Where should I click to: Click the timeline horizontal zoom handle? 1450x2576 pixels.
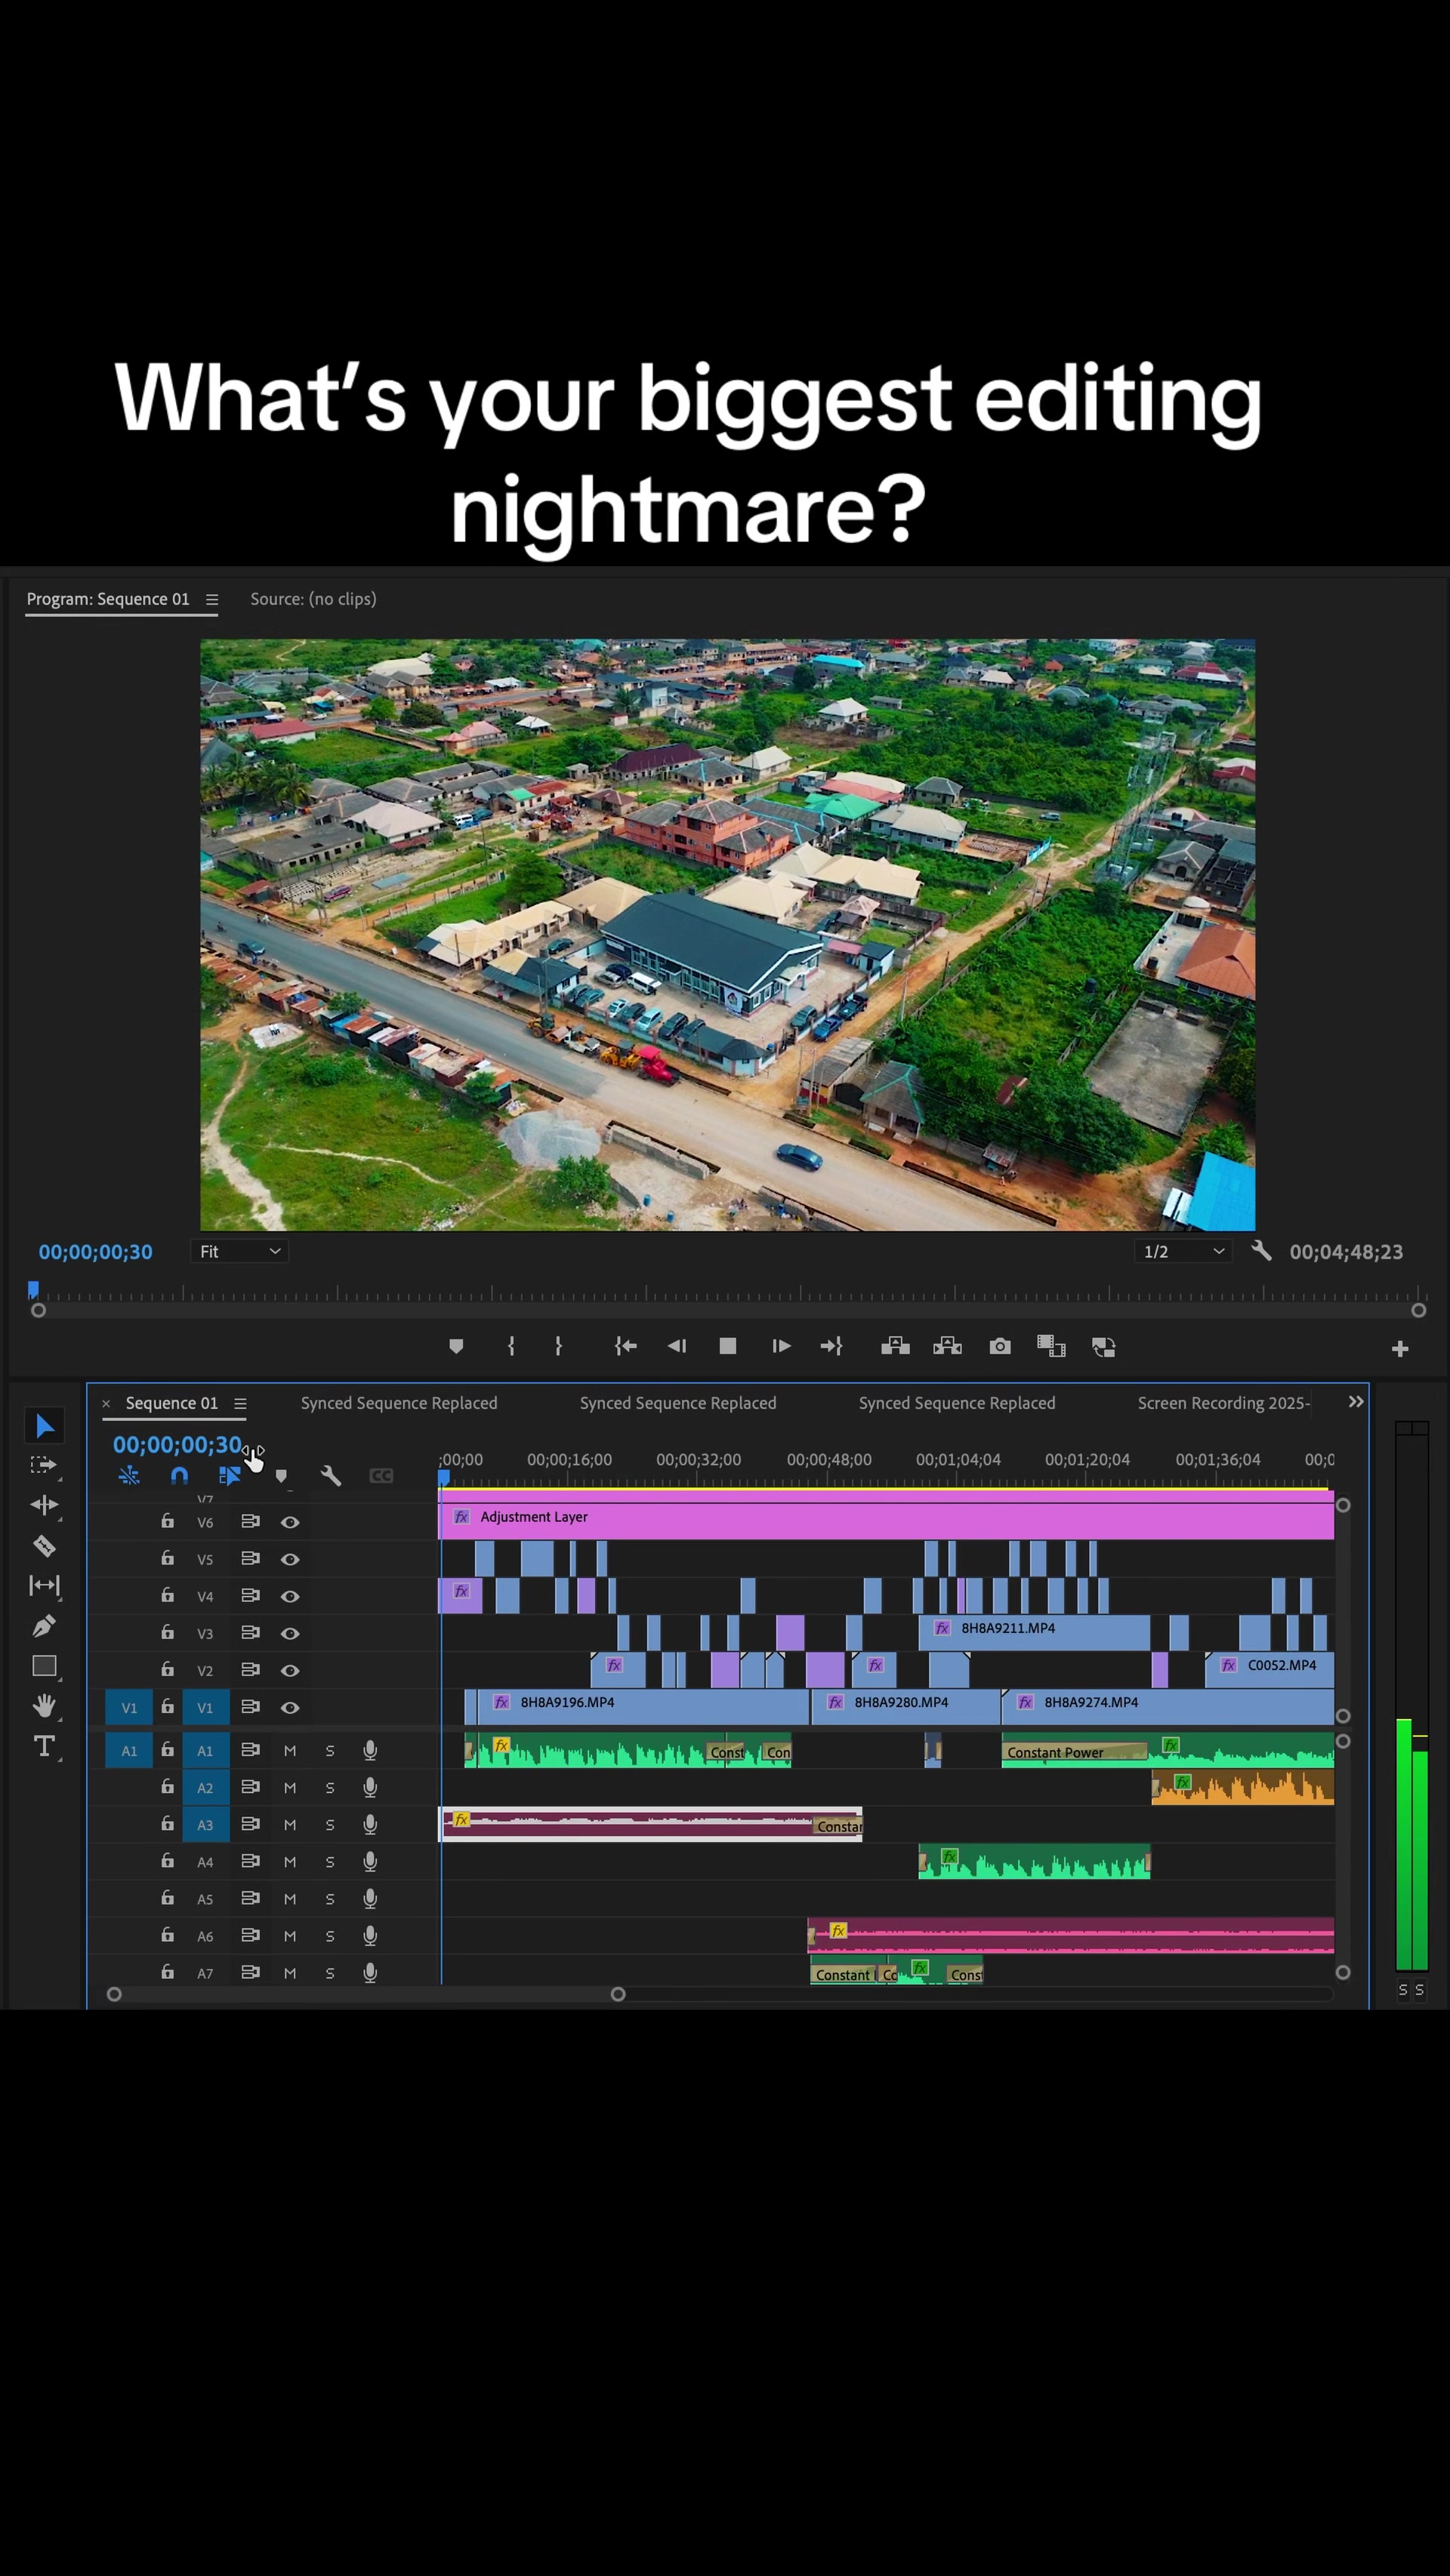(x=618, y=1994)
